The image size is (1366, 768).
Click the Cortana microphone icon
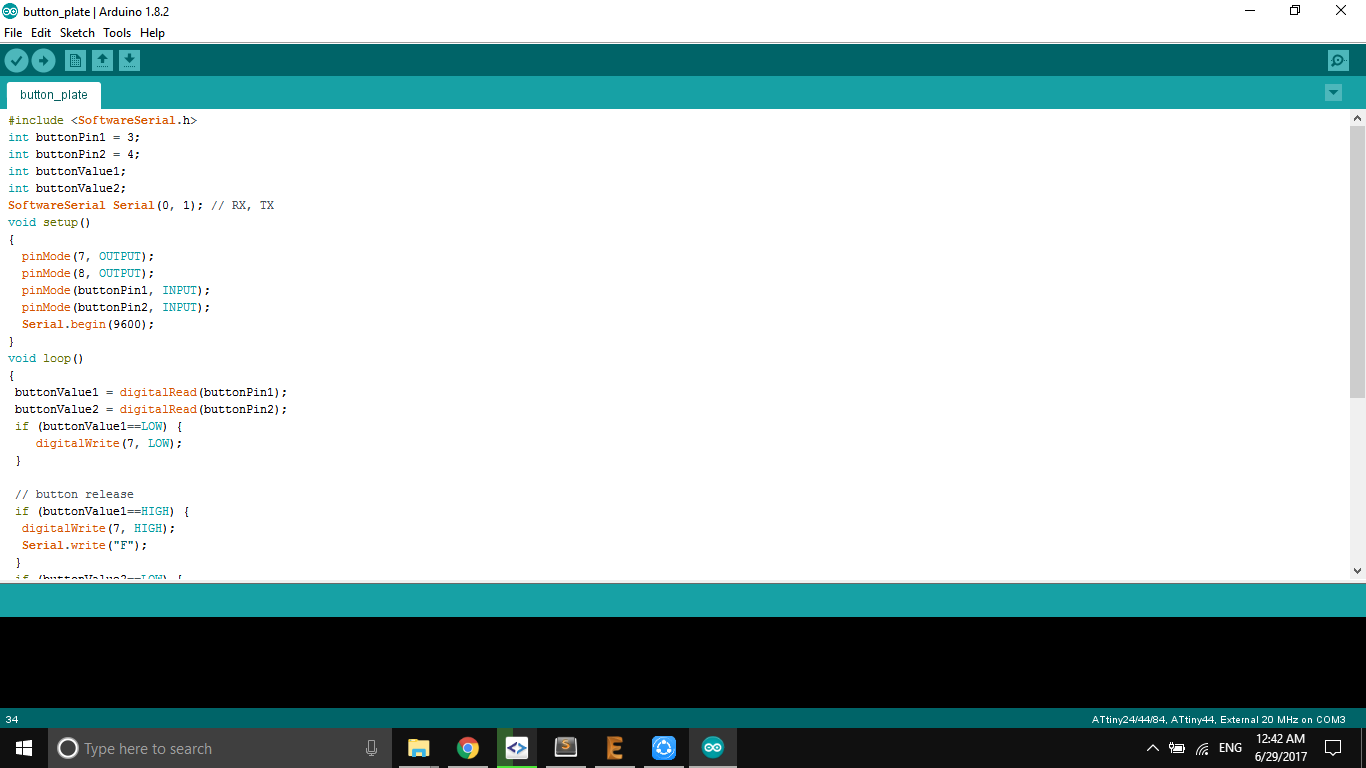(x=372, y=748)
